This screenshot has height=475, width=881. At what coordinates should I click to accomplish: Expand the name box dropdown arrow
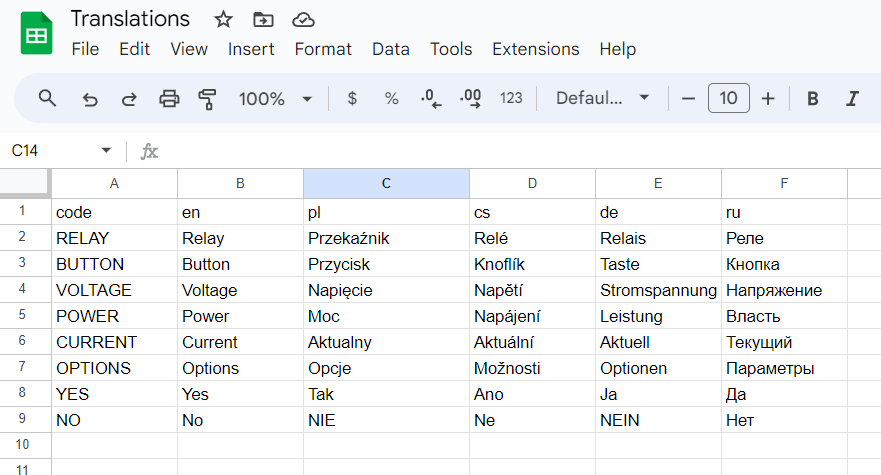(x=106, y=150)
